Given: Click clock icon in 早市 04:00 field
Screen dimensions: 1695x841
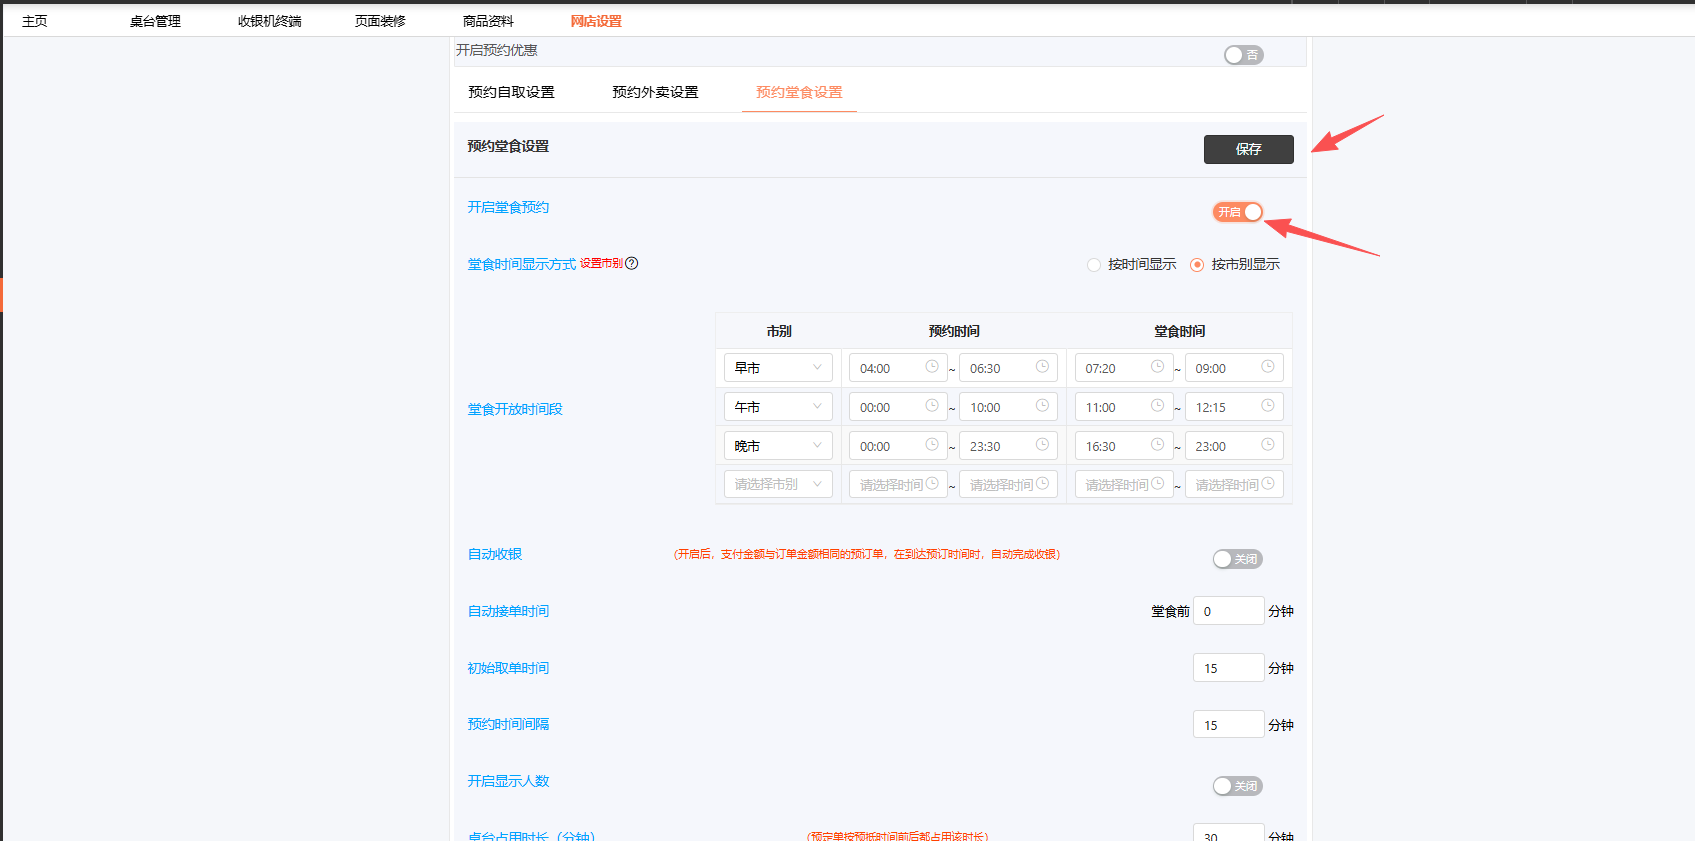Looking at the screenshot, I should point(931,367).
